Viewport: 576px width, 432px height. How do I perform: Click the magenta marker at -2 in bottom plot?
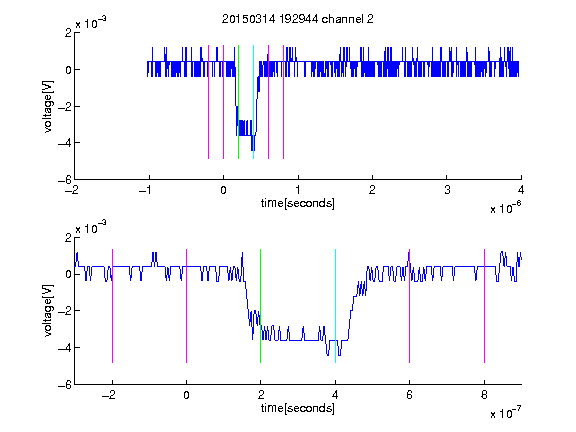[112, 306]
